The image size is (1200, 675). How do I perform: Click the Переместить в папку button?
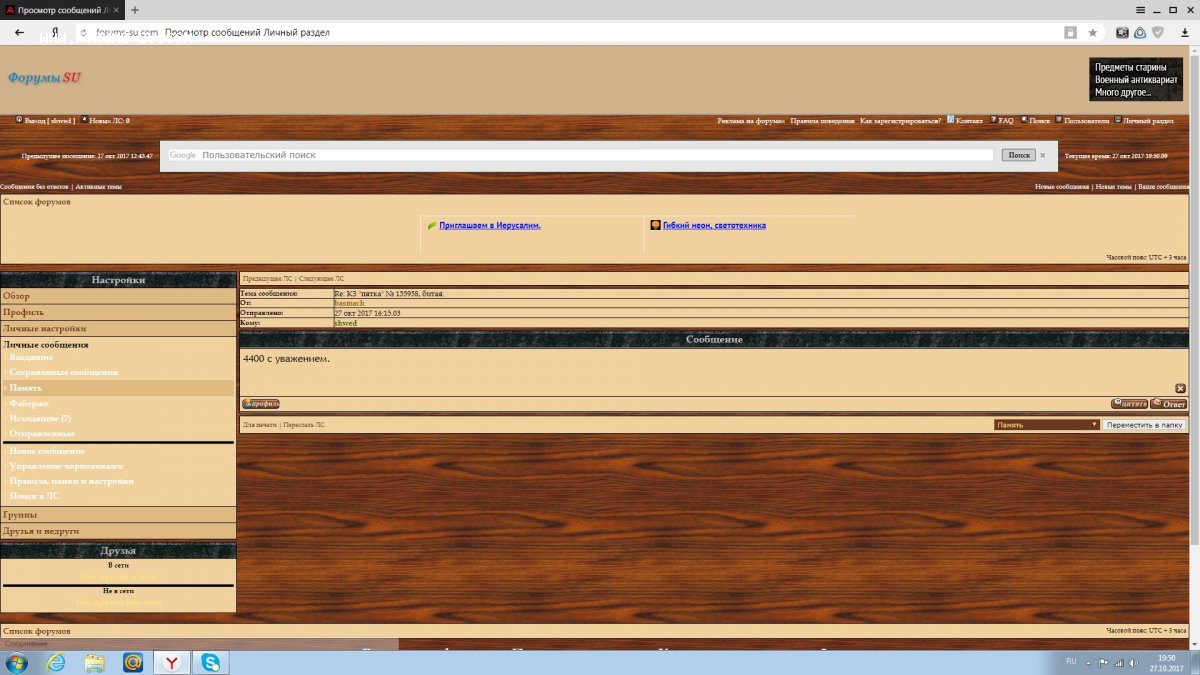pyautogui.click(x=1144, y=424)
